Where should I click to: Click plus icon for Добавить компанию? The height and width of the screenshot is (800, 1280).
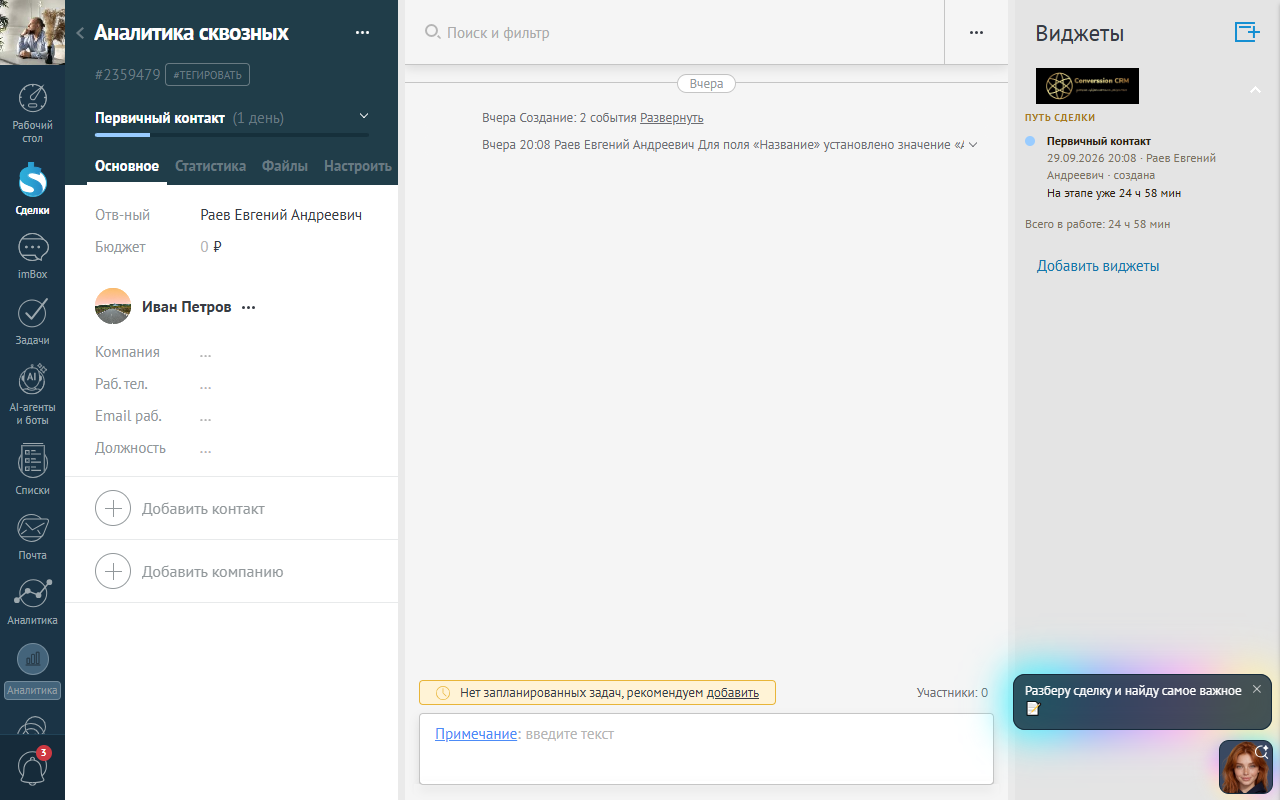[x=113, y=571]
